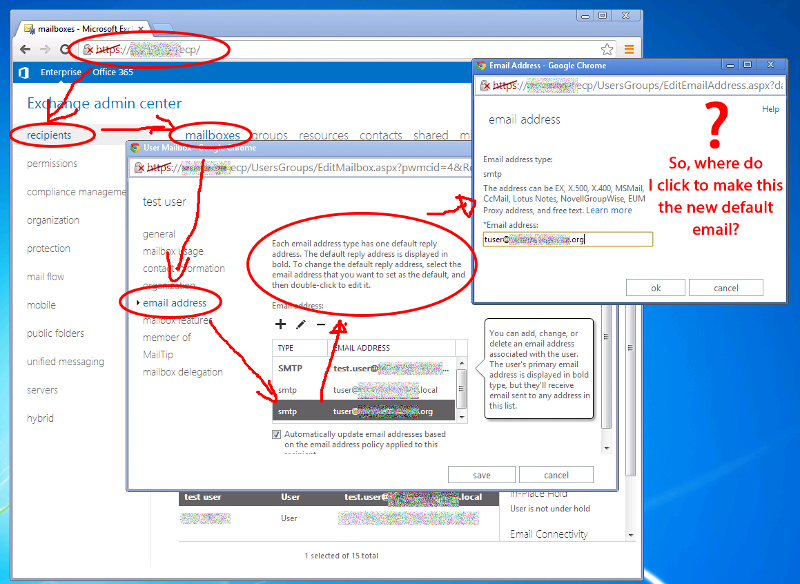Select recipients in the left navigation
Viewport: 800px width, 584px height.
[49, 135]
